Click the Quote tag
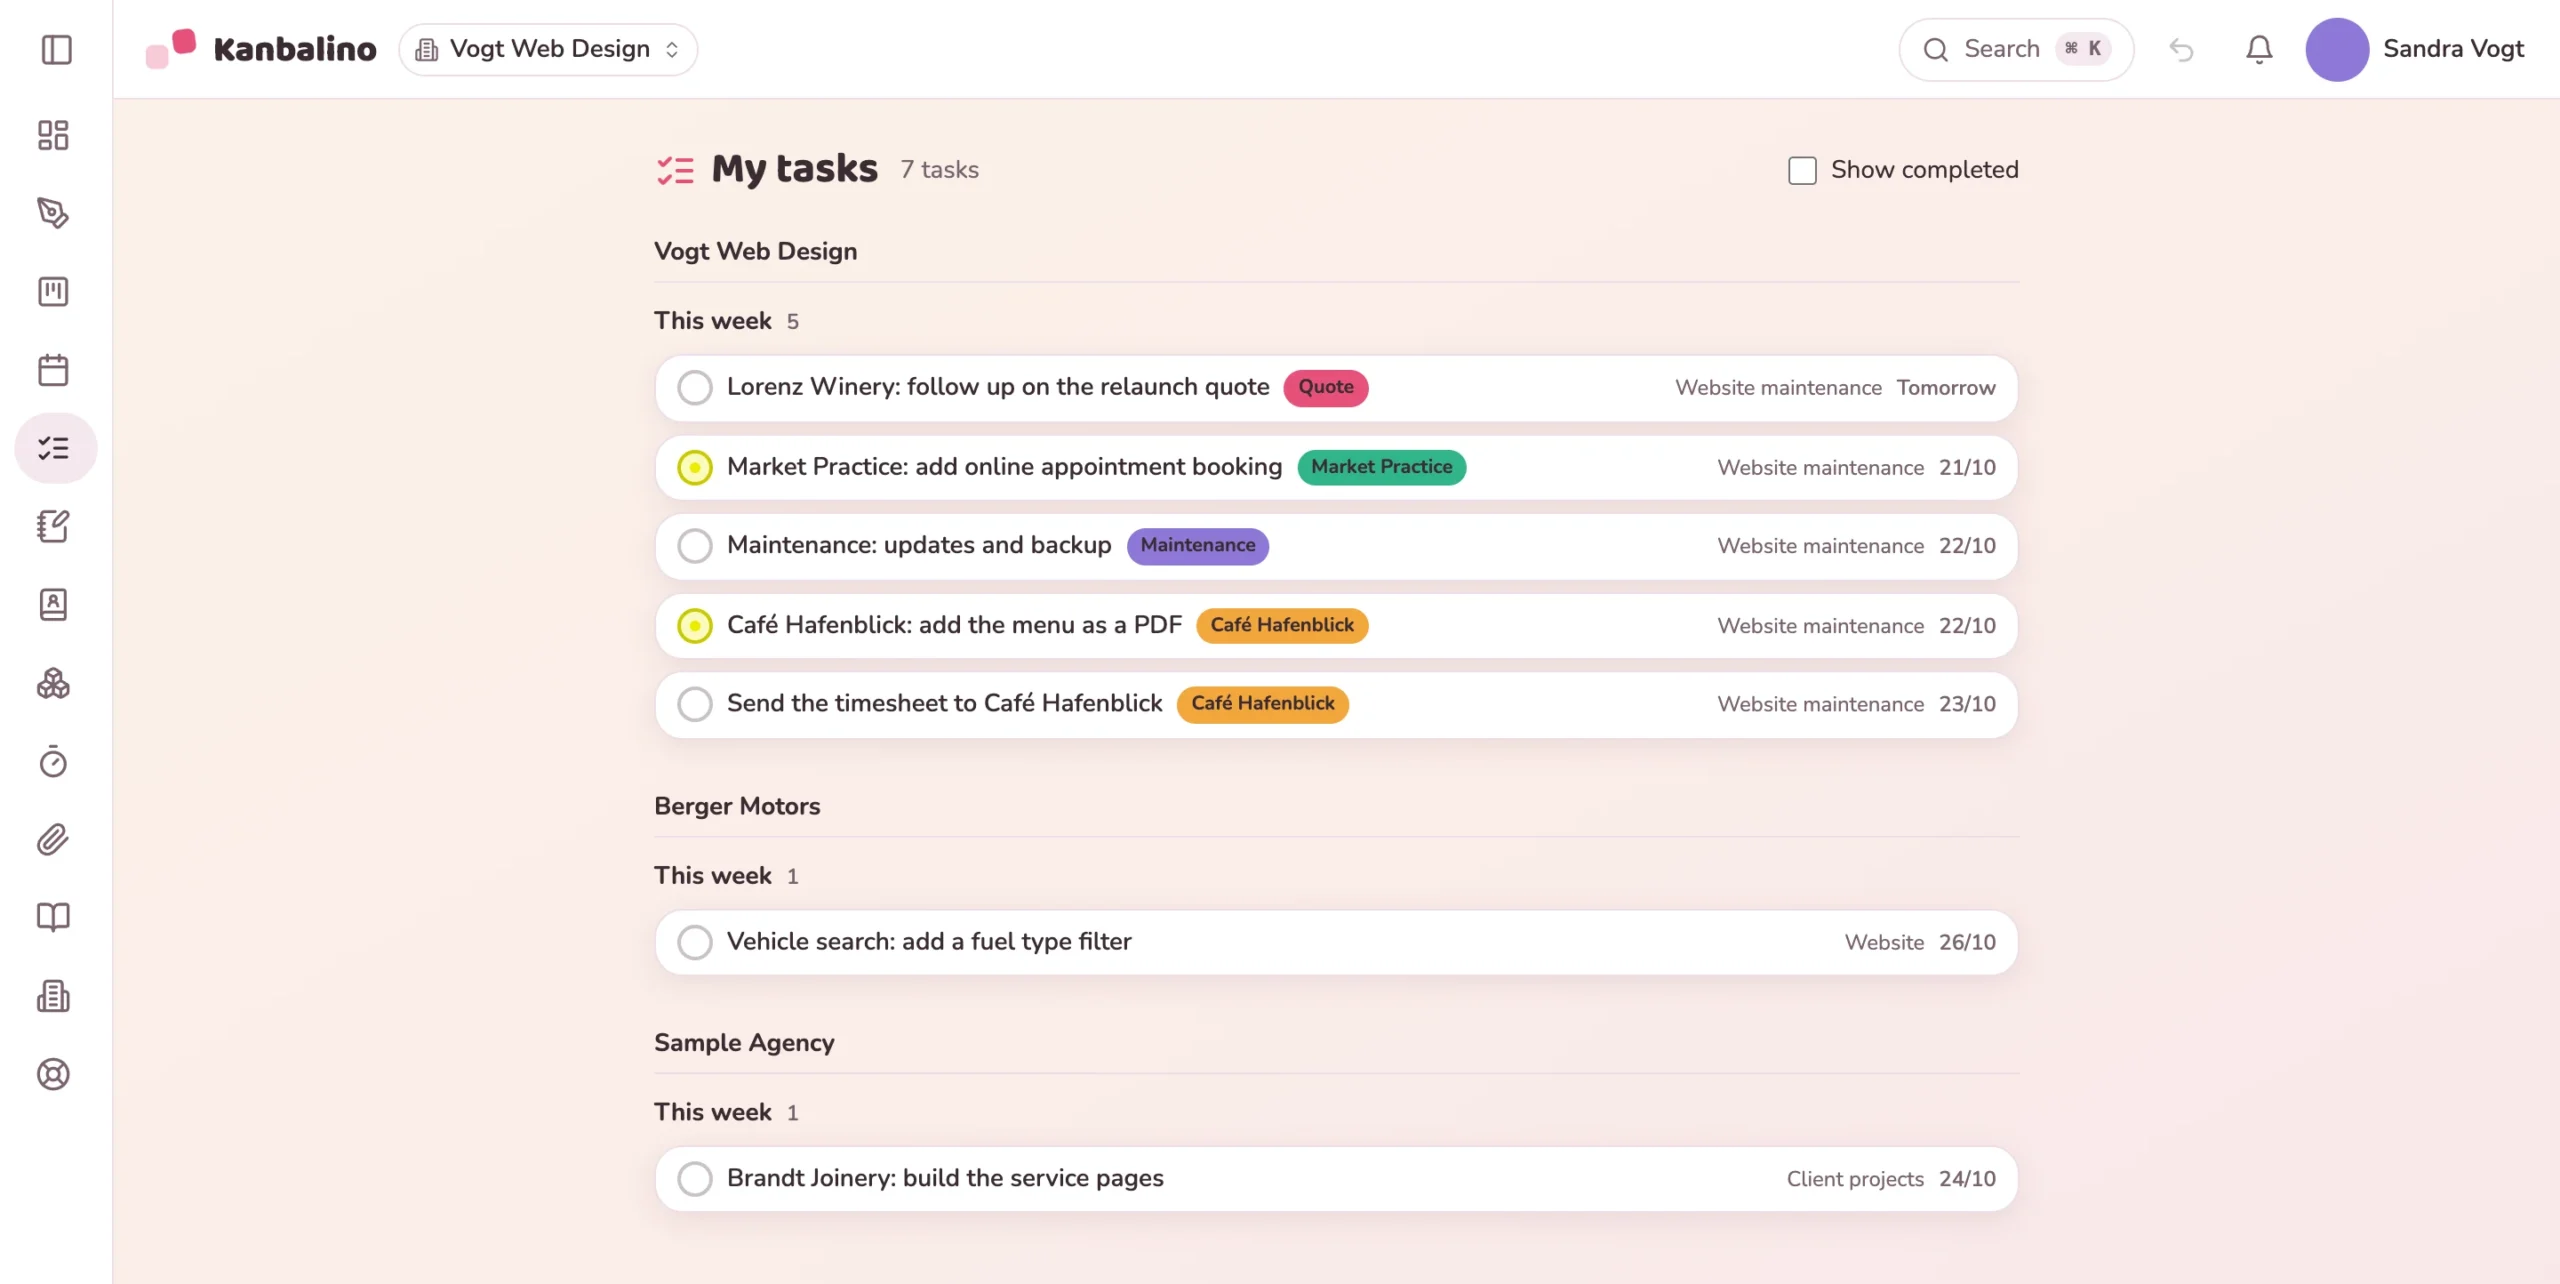This screenshot has width=2560, height=1284. click(x=1326, y=387)
